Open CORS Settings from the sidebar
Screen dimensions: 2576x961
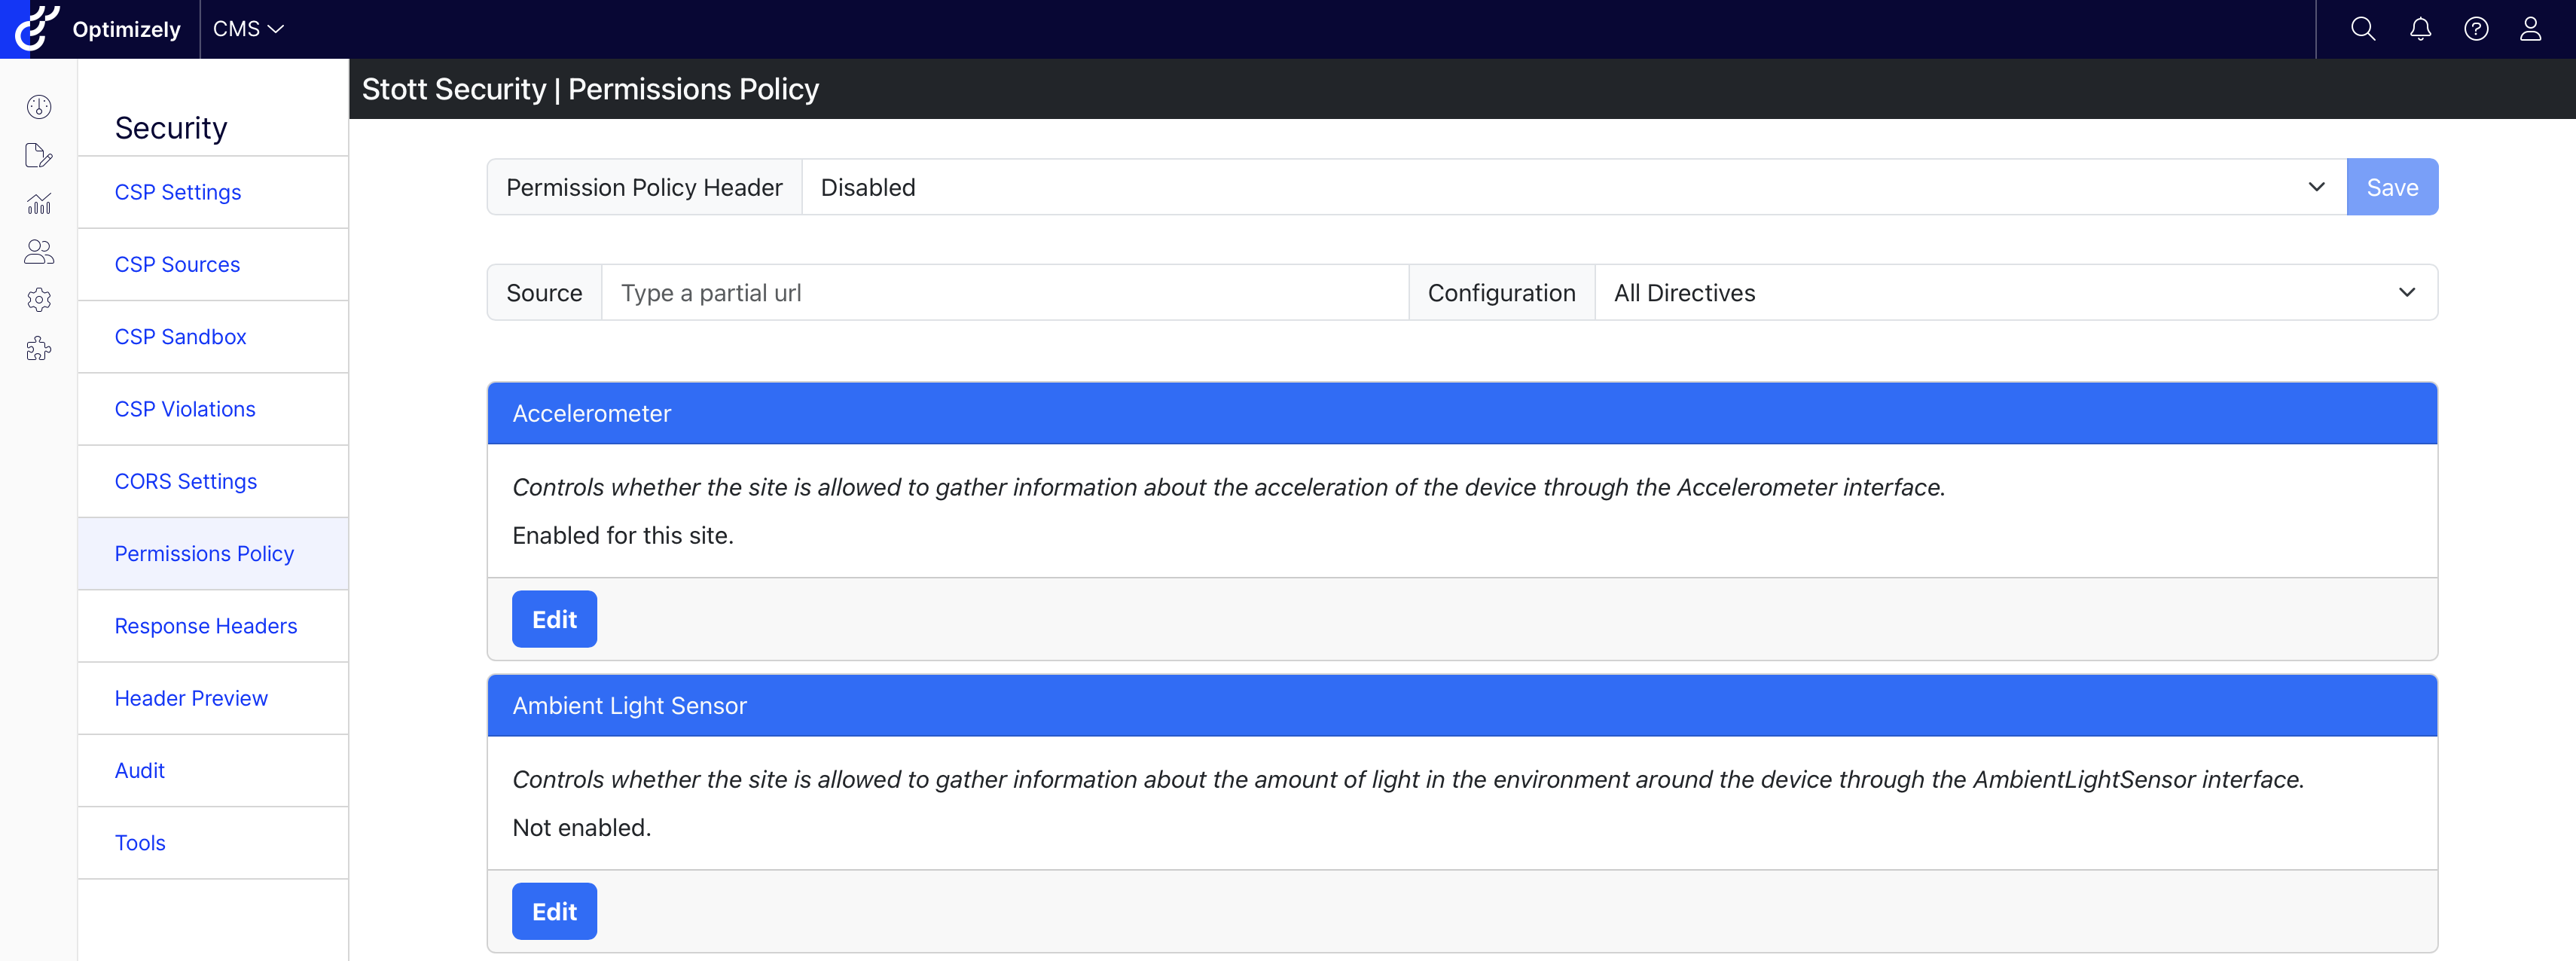coord(186,481)
